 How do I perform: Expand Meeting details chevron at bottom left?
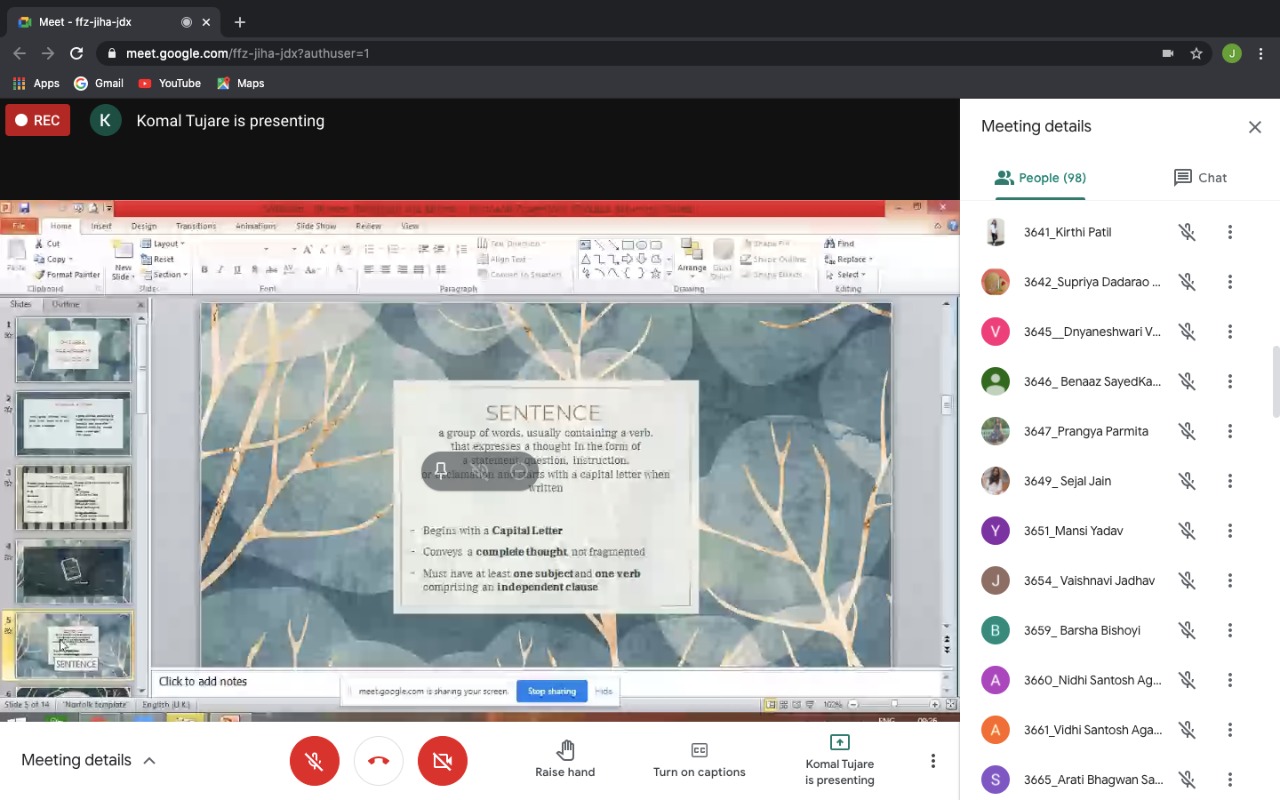coord(149,761)
